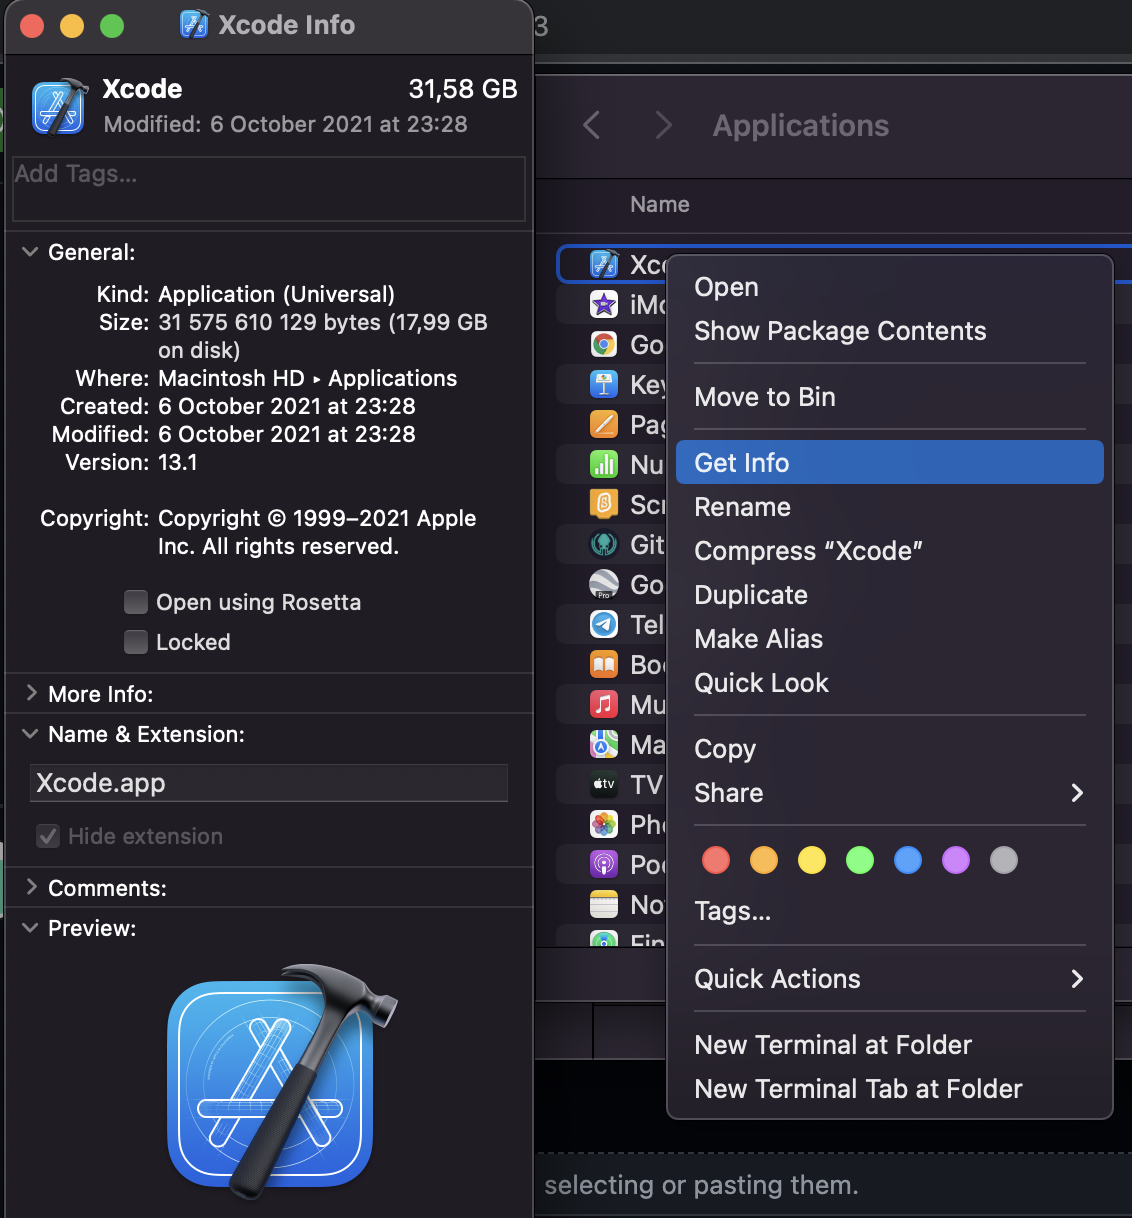Expand the Comments section
The height and width of the screenshot is (1218, 1132).
[29, 887]
